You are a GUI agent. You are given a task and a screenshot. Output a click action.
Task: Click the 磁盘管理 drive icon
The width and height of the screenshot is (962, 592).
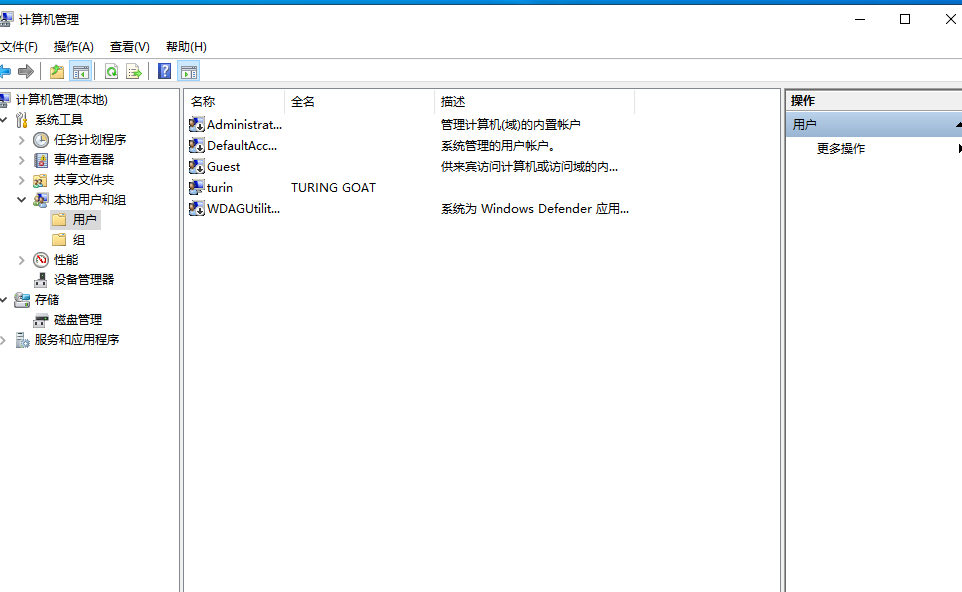(40, 320)
